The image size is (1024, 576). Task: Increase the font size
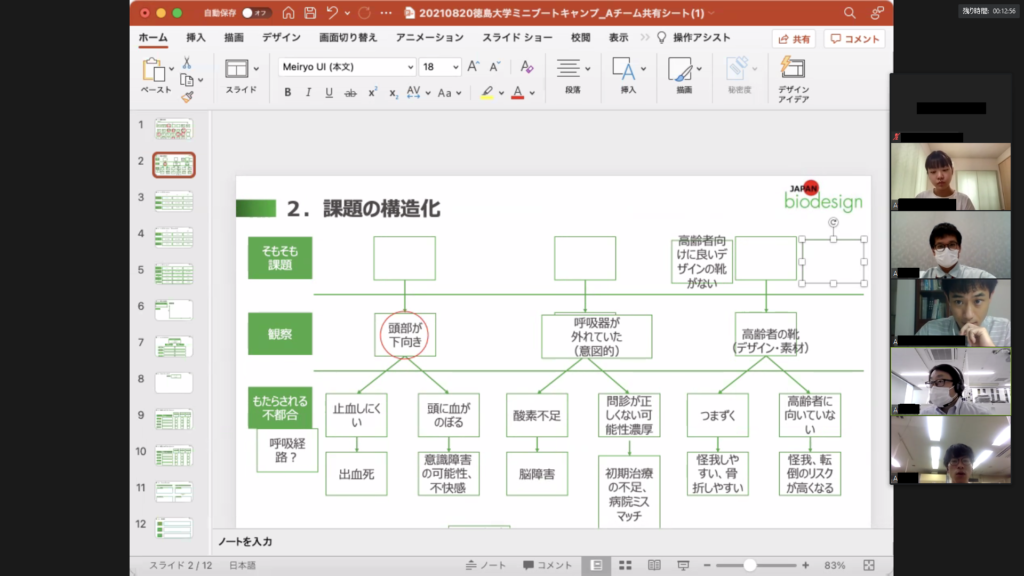pos(473,67)
